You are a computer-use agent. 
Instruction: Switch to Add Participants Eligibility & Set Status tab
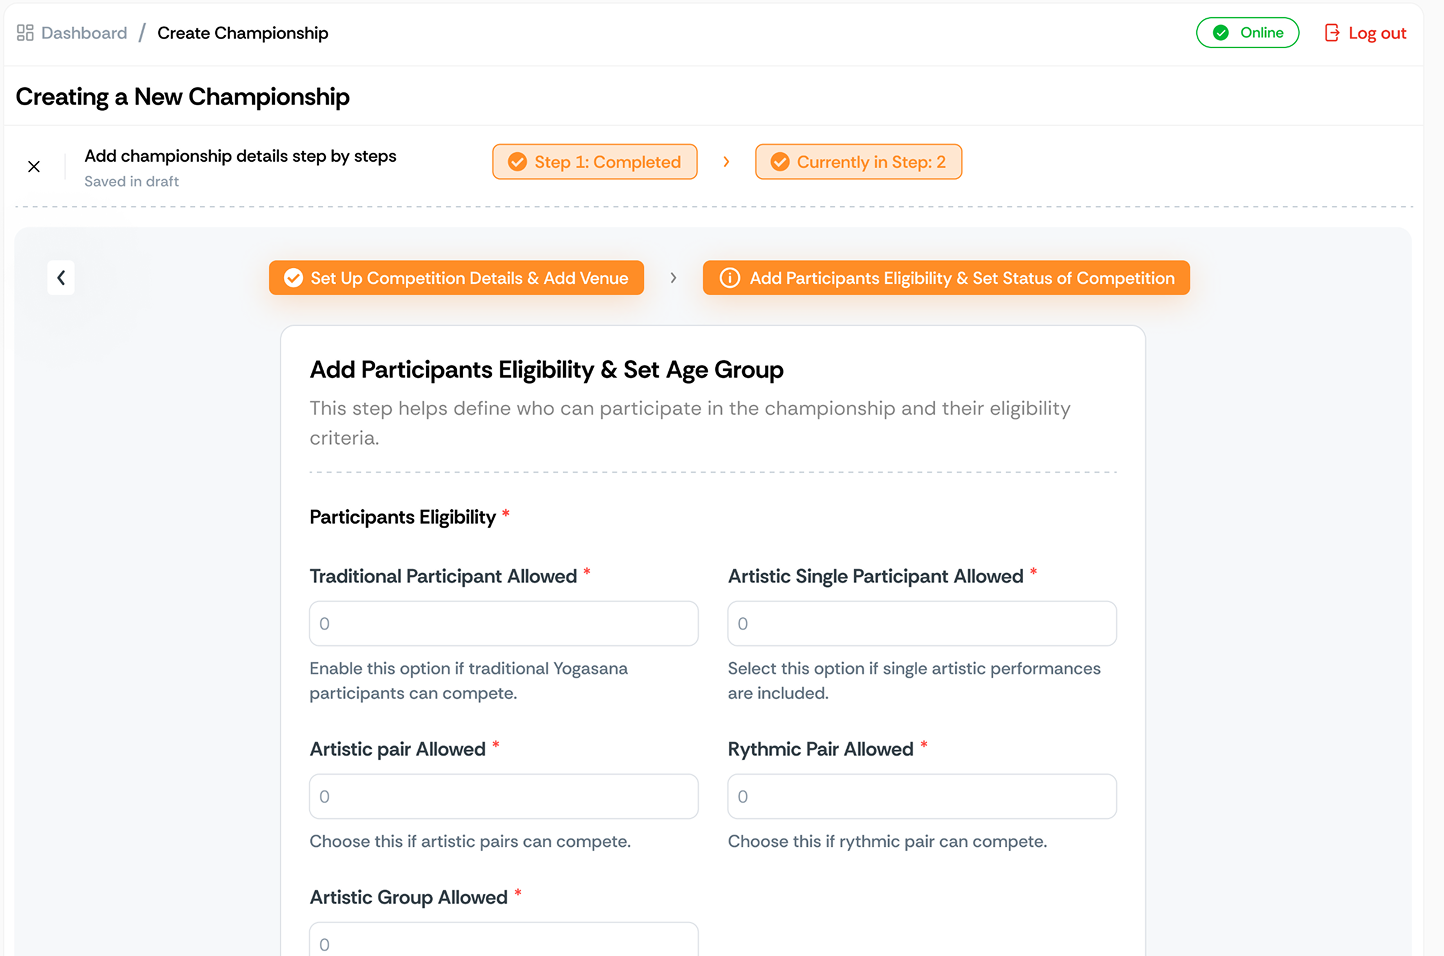click(x=961, y=278)
